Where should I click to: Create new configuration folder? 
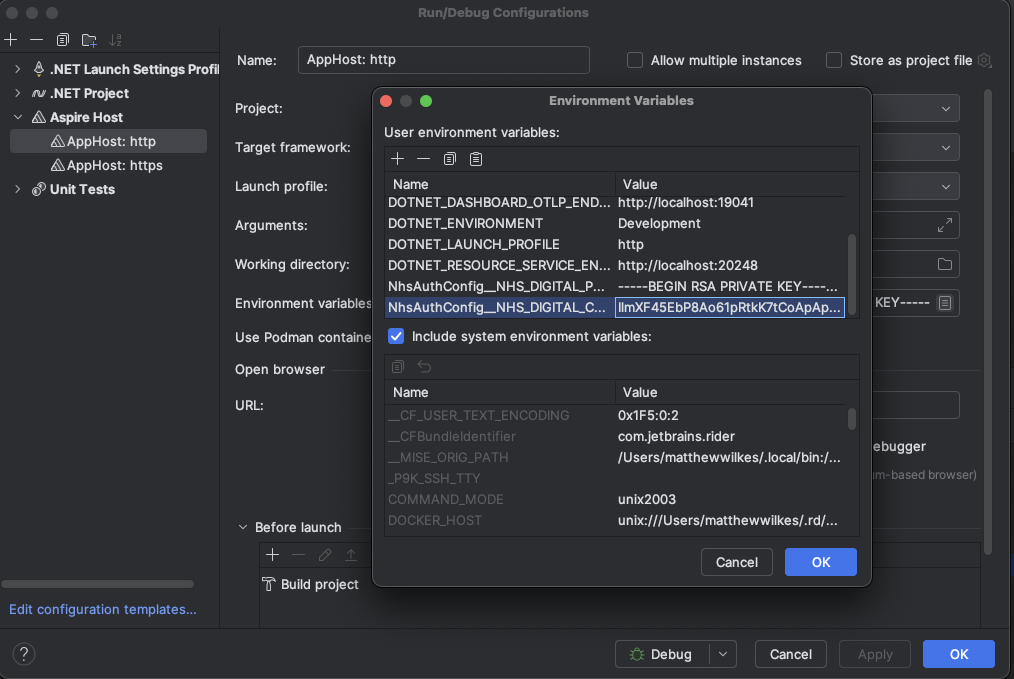coord(89,40)
